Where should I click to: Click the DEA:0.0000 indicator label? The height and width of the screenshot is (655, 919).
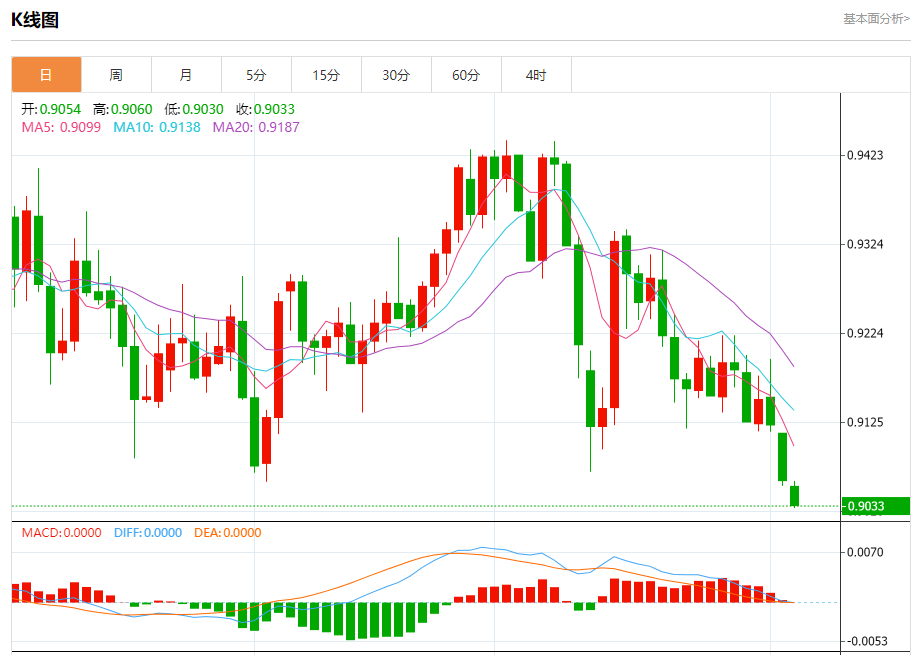coord(227,533)
